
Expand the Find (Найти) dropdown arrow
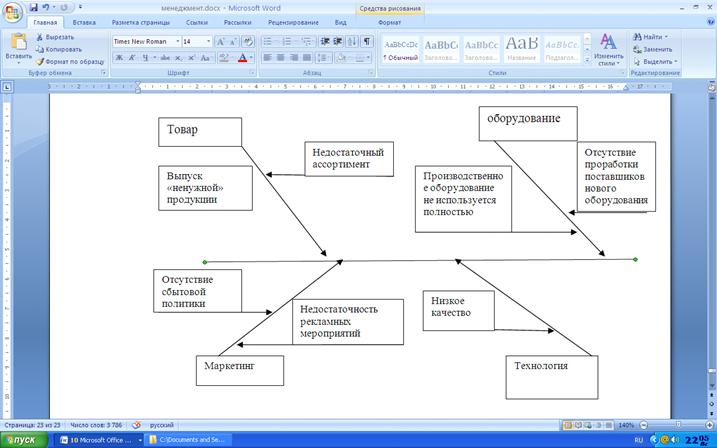pyautogui.click(x=667, y=36)
